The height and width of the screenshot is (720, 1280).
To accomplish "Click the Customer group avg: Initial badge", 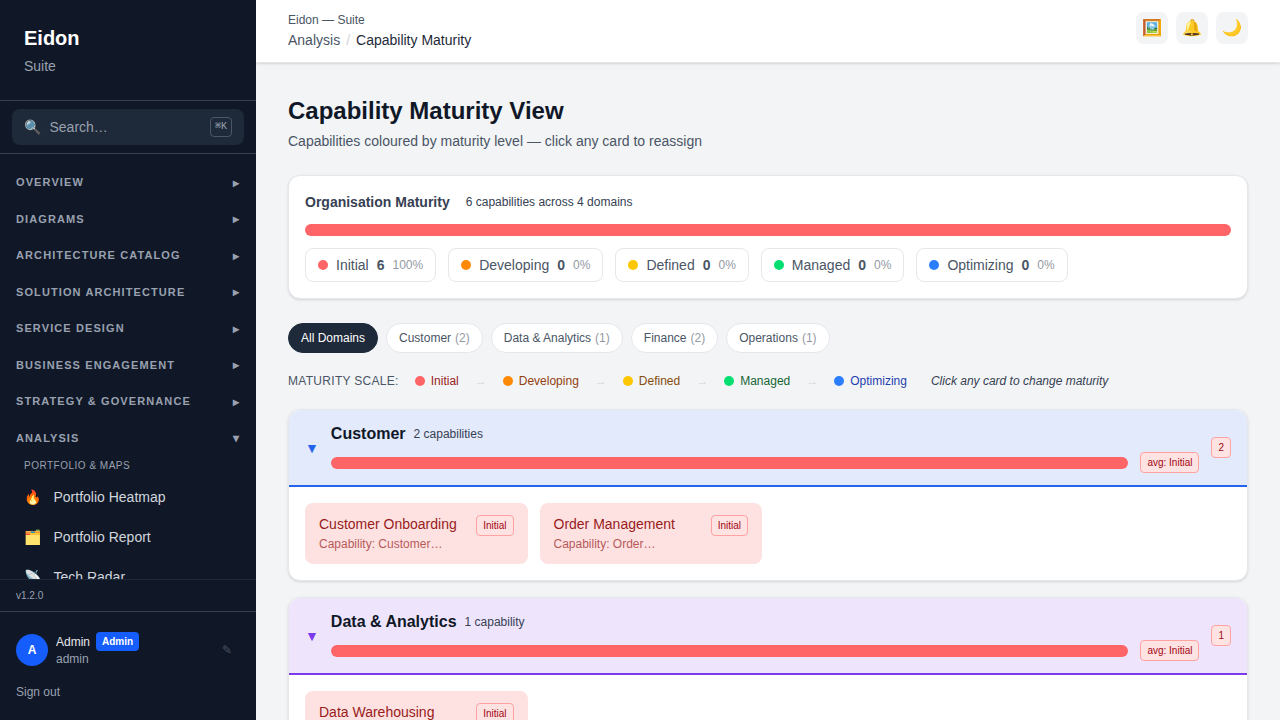I will coord(1169,463).
